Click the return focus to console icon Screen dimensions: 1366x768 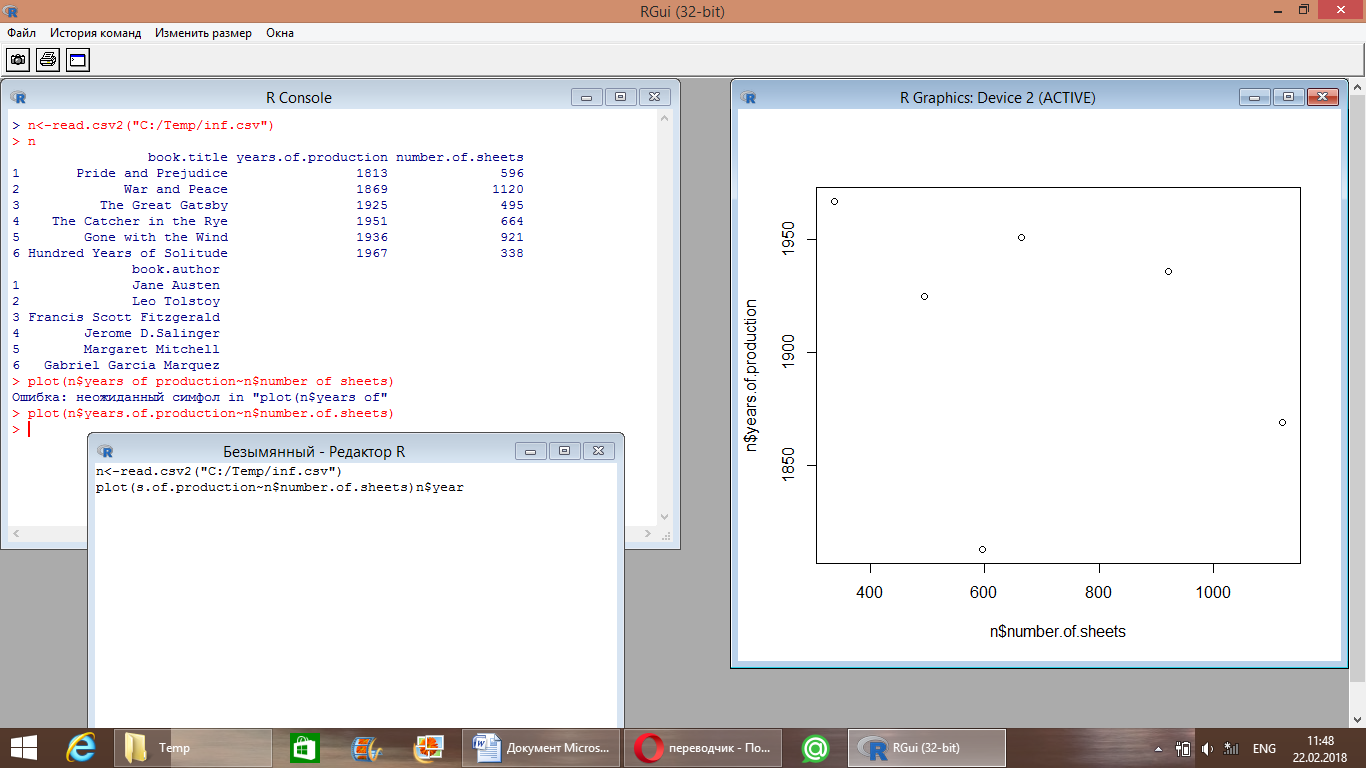[x=78, y=60]
